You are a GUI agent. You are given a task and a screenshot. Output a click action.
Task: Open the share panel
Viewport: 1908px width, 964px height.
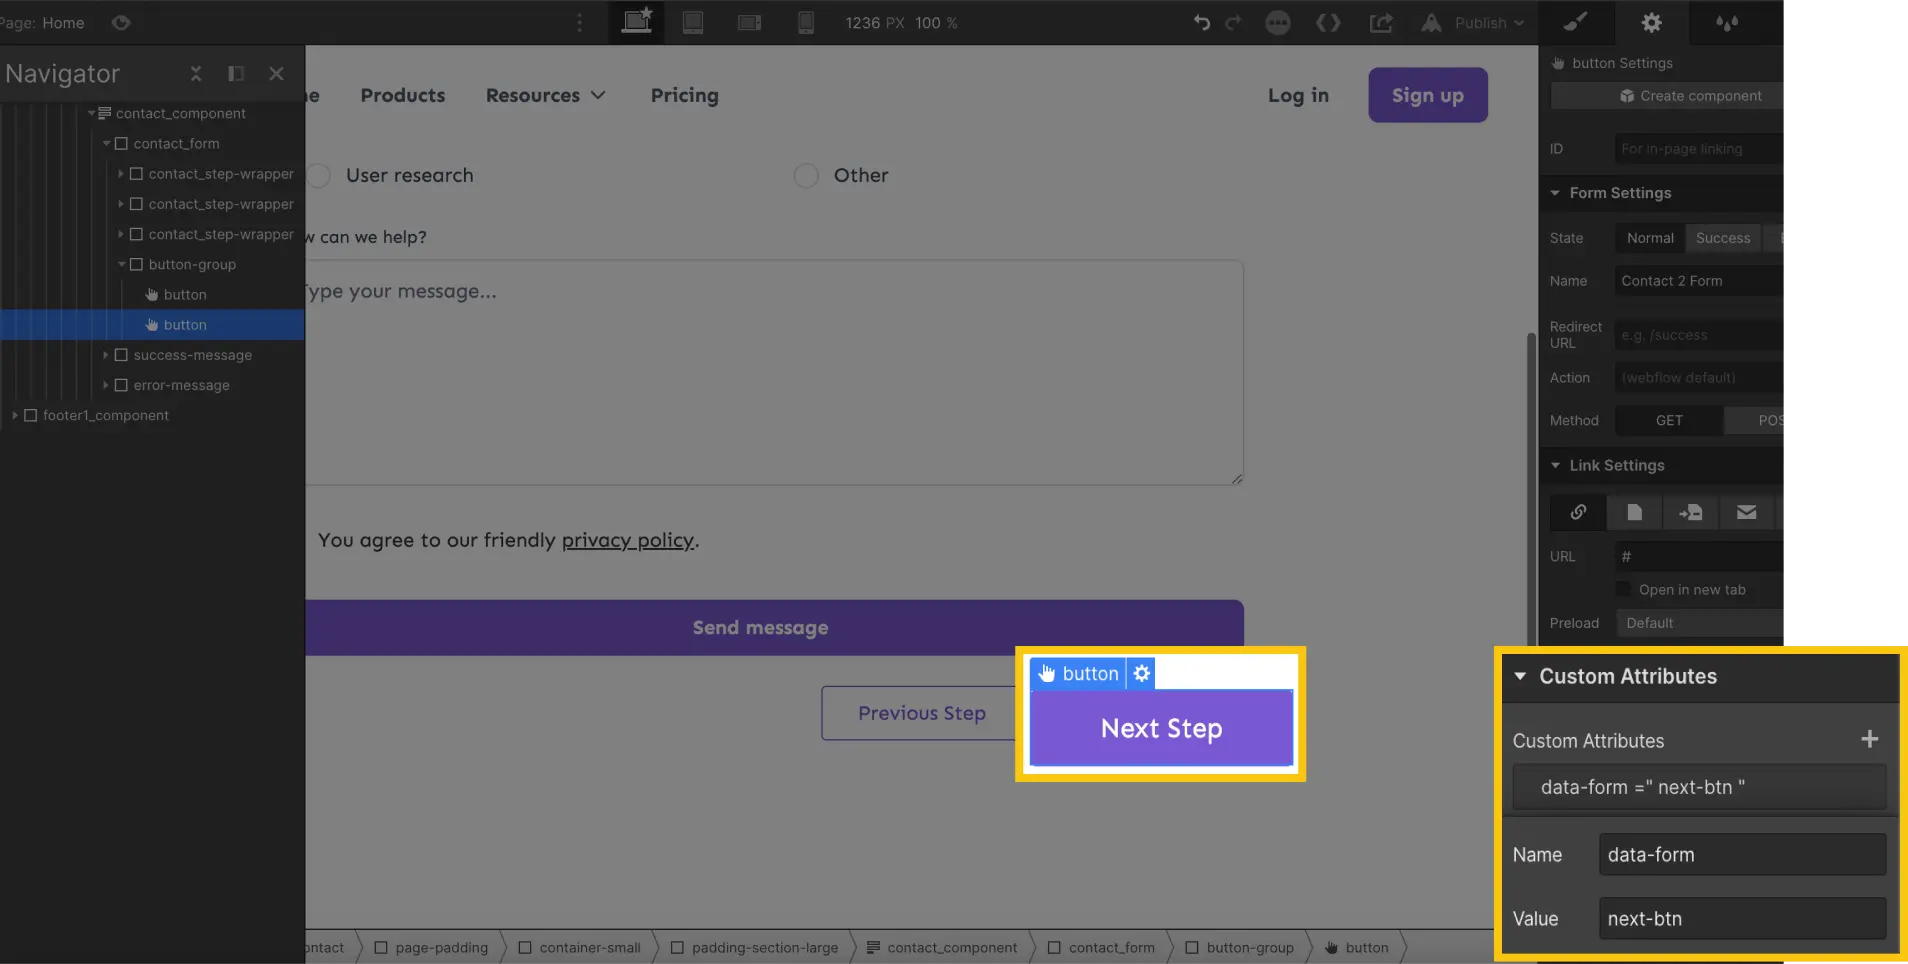[1382, 23]
